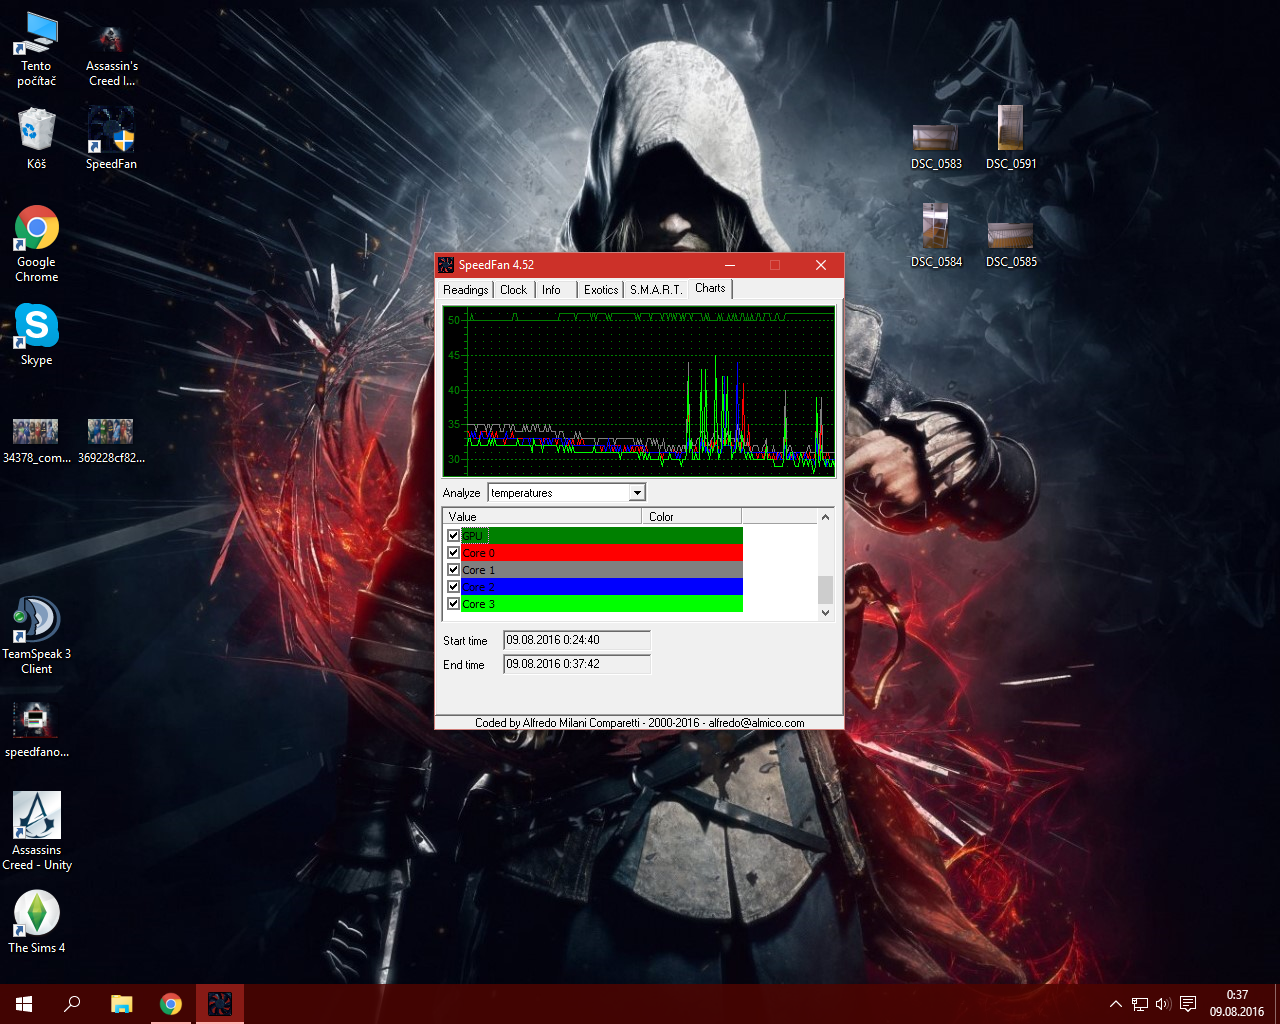Click the value list scrollbar thumb
1280x1024 pixels.
(825, 589)
